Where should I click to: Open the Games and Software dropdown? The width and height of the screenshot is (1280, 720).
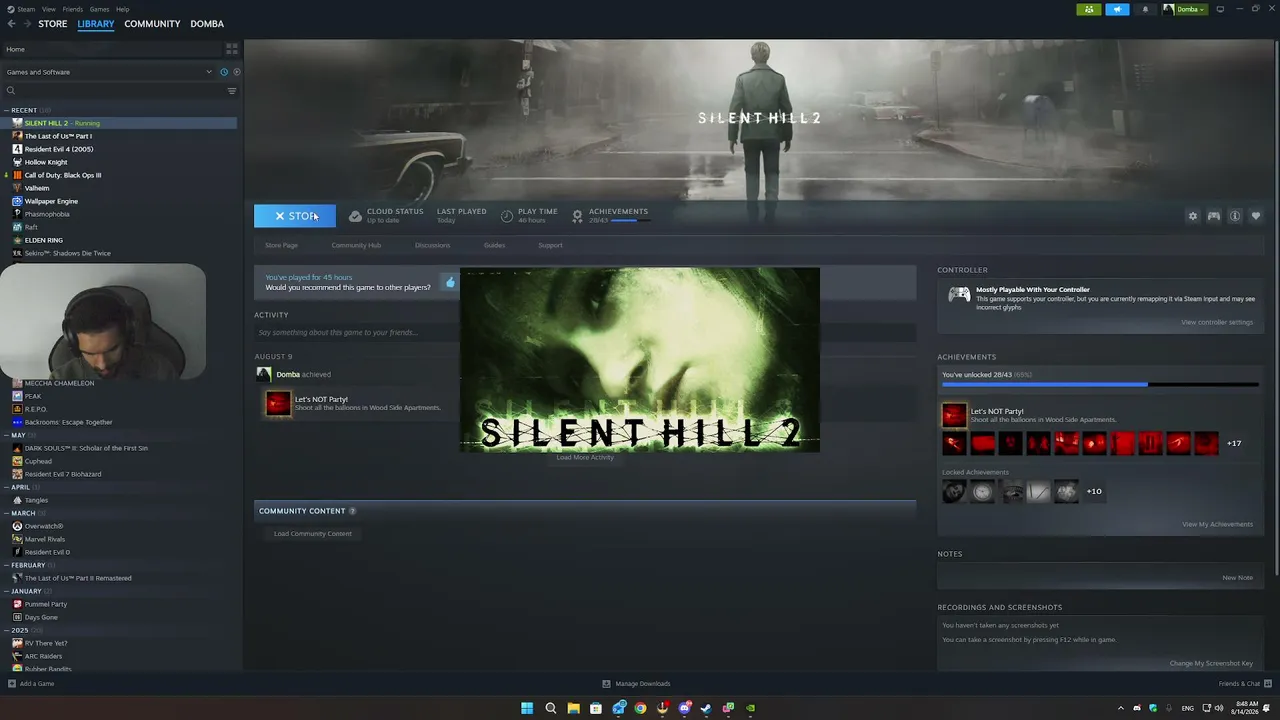109,72
